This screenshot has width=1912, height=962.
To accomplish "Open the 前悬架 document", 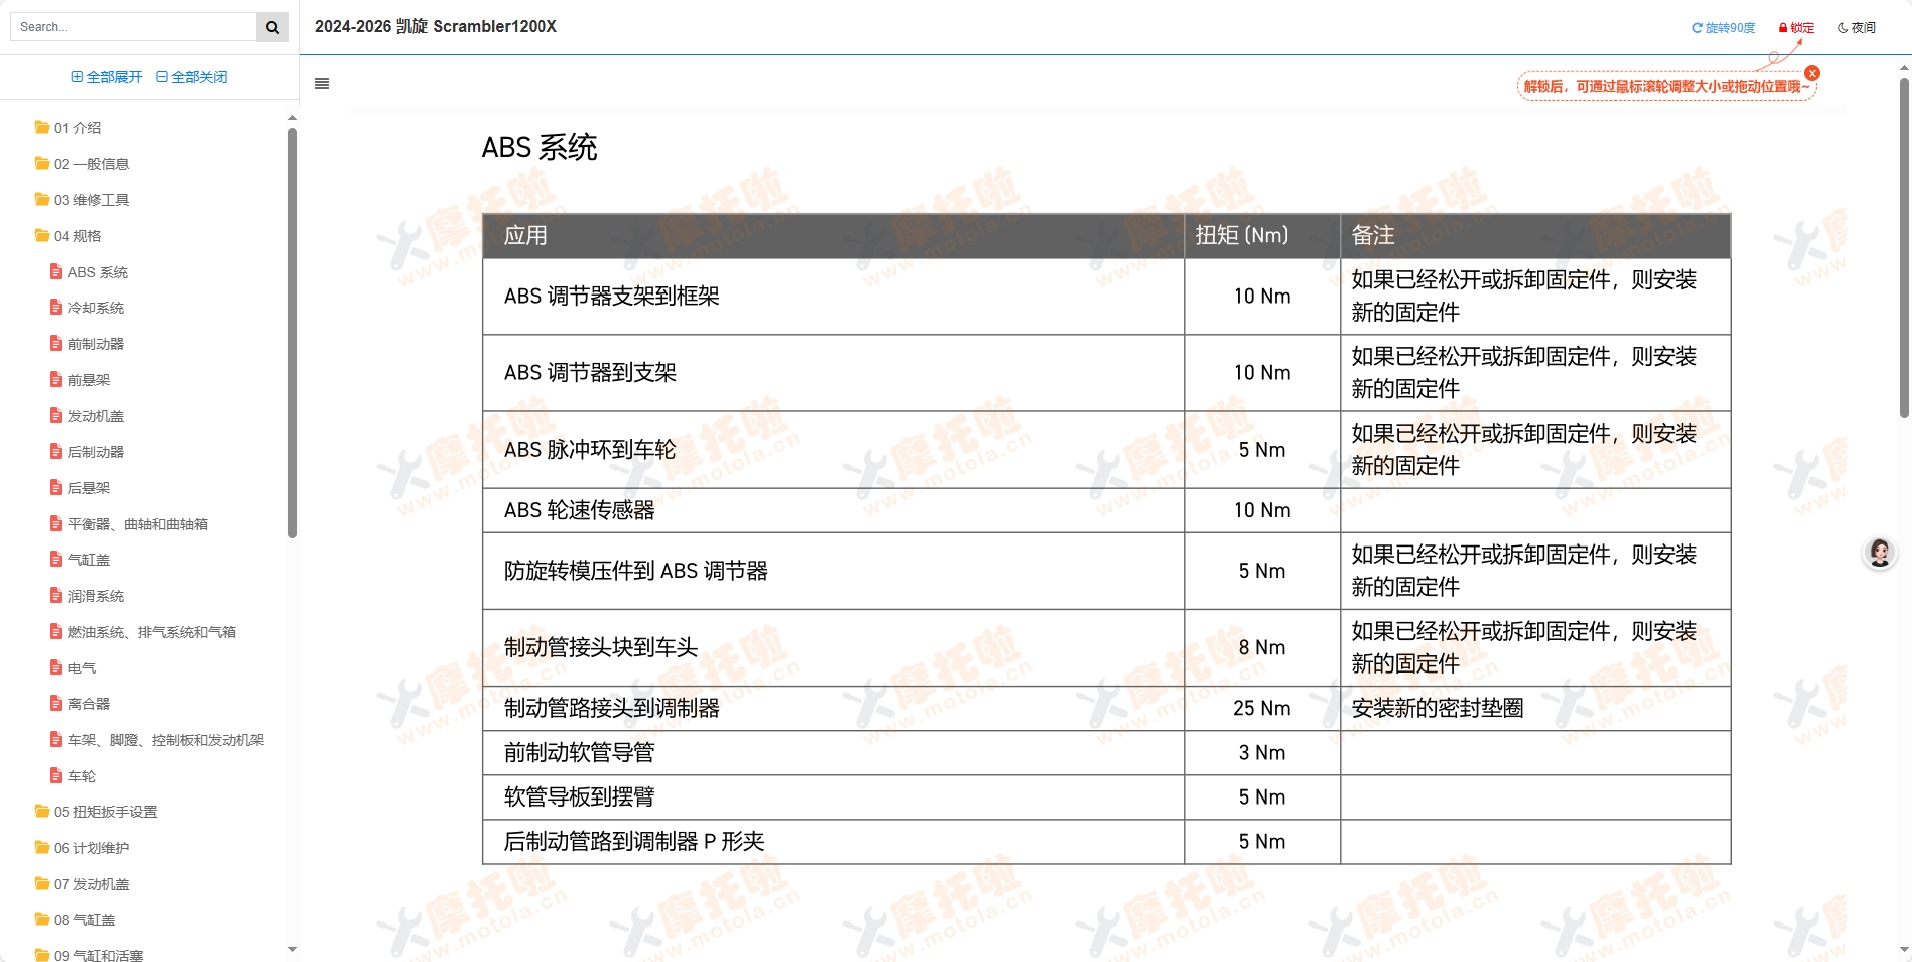I will point(80,380).
